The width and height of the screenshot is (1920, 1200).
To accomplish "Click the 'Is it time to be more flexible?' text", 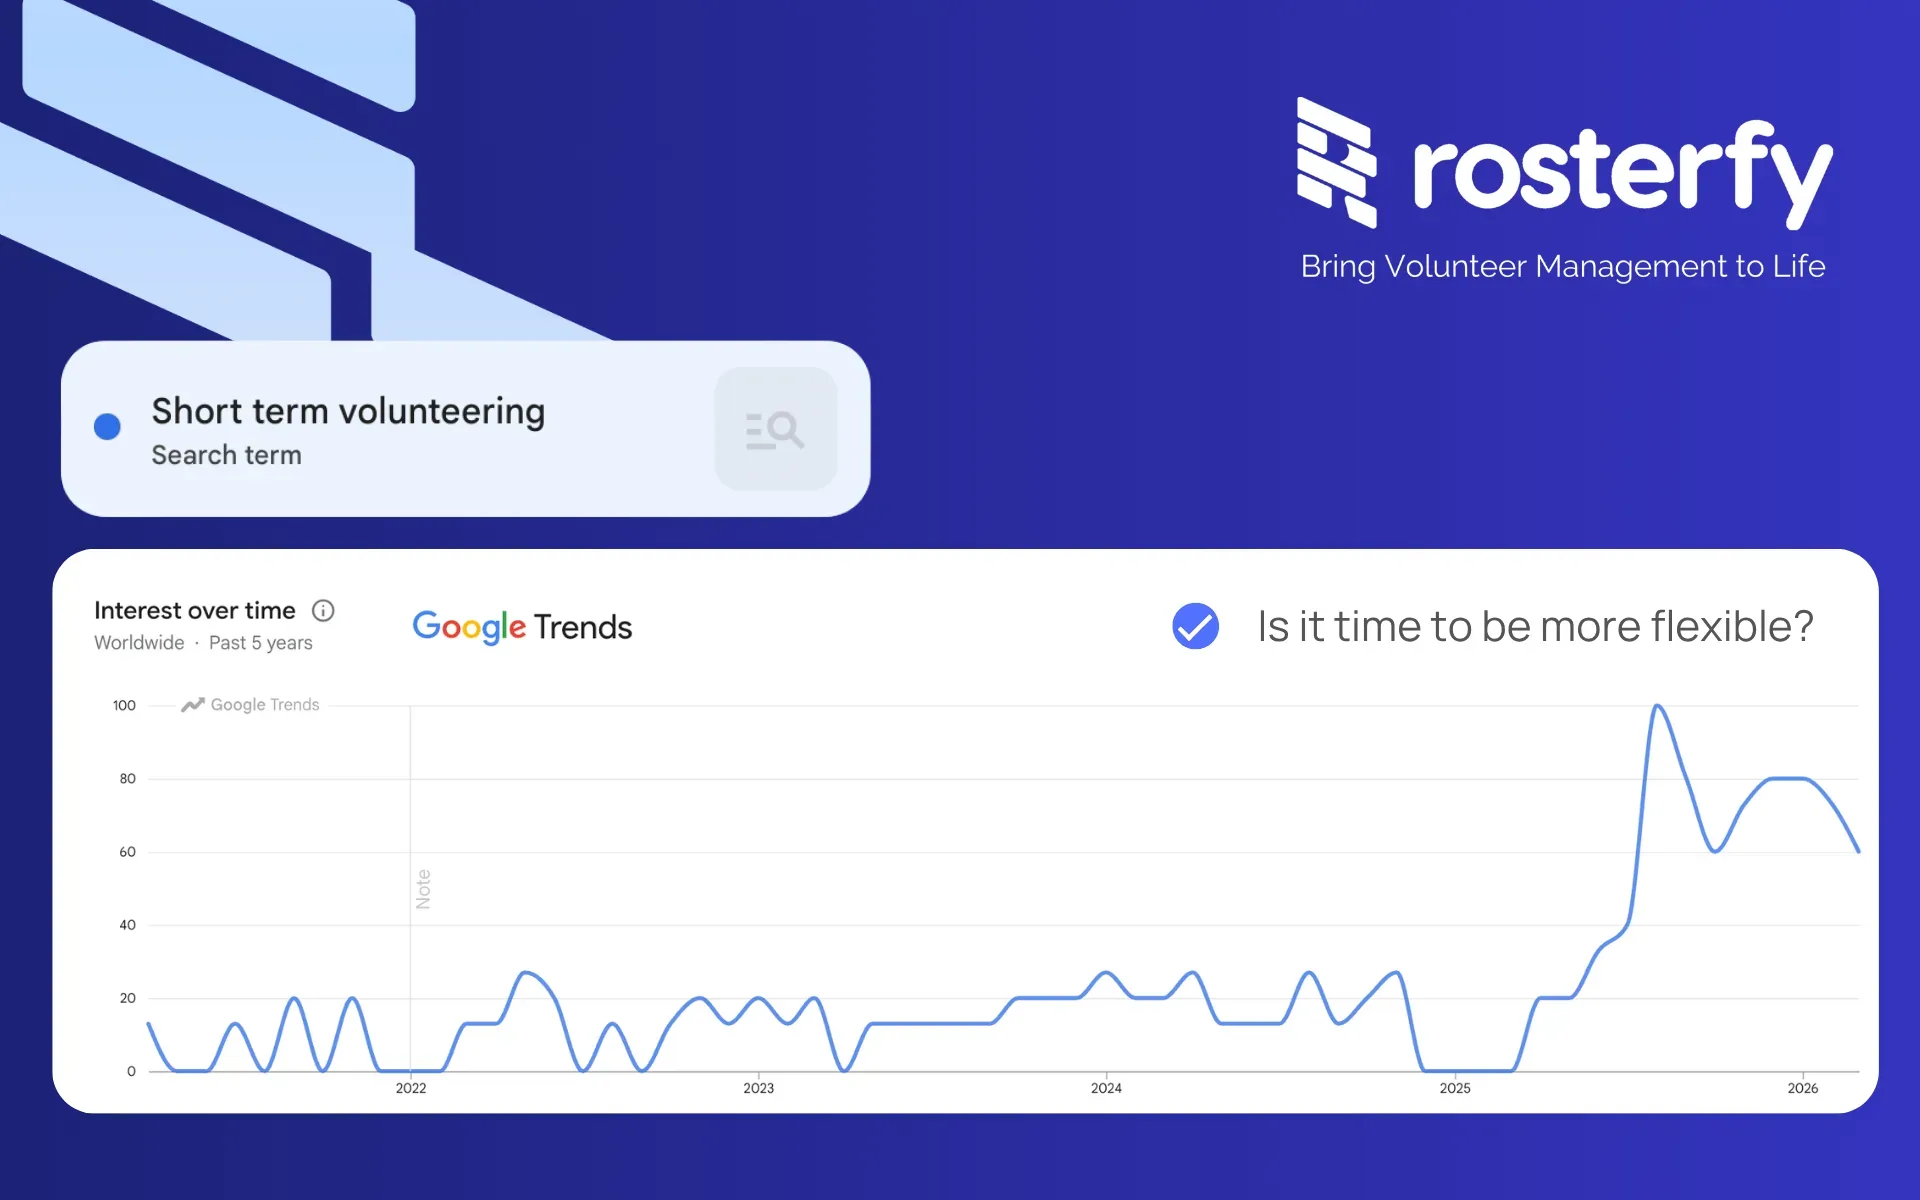I will tap(1535, 627).
